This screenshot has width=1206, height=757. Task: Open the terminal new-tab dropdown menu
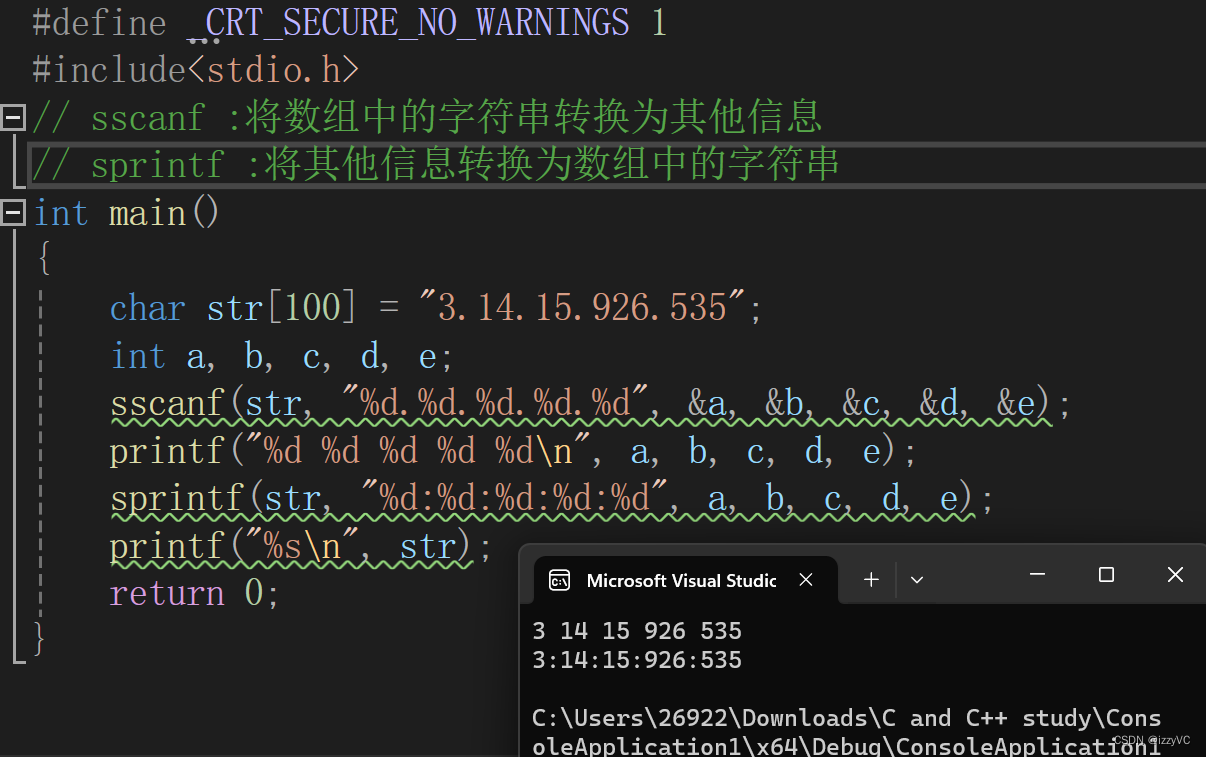(x=916, y=579)
